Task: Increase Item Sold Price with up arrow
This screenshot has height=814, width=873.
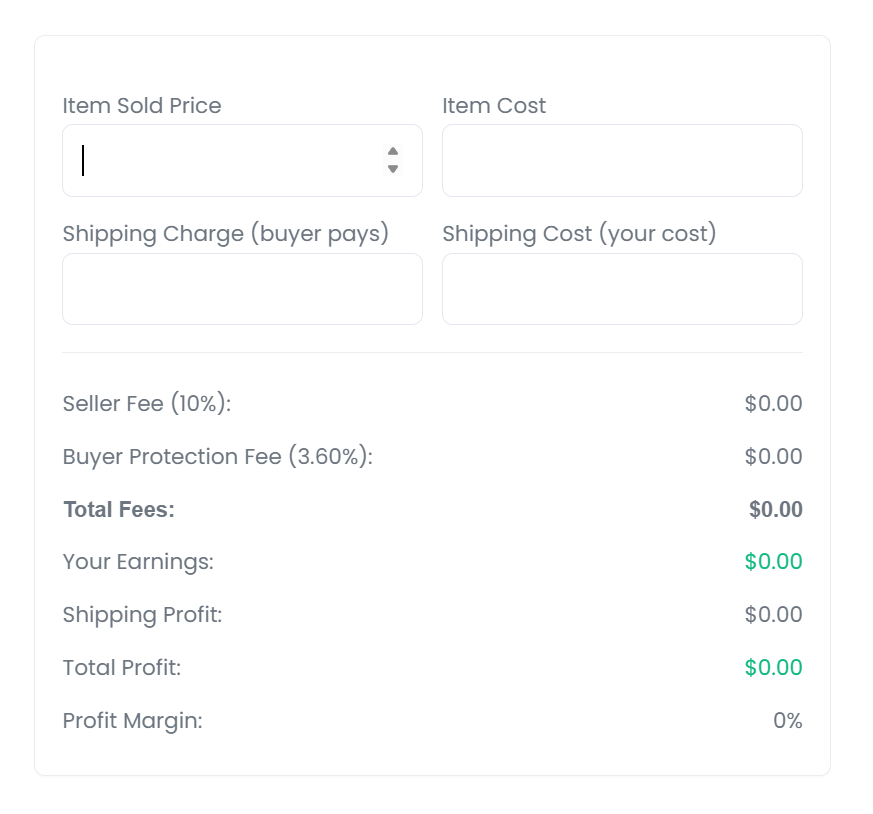Action: [x=393, y=152]
